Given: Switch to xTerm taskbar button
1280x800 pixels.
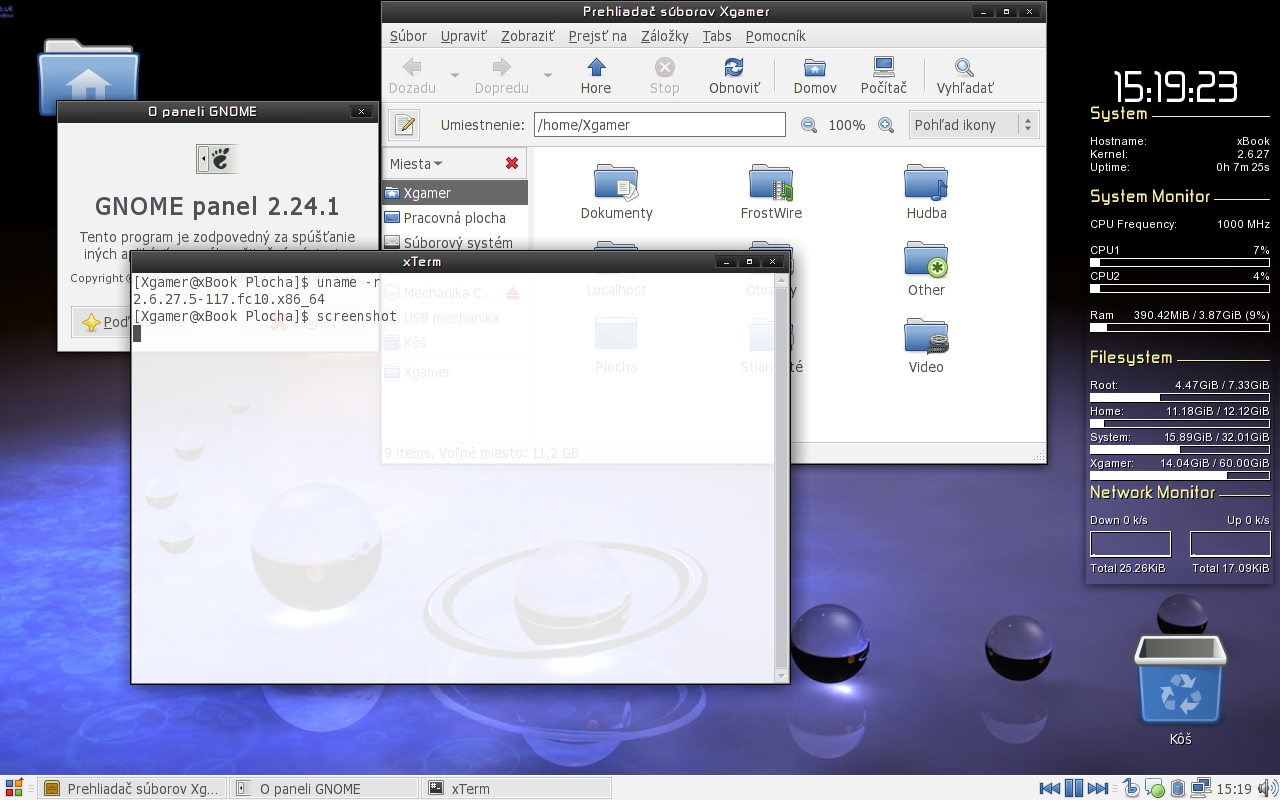Looking at the screenshot, I should click(516, 788).
